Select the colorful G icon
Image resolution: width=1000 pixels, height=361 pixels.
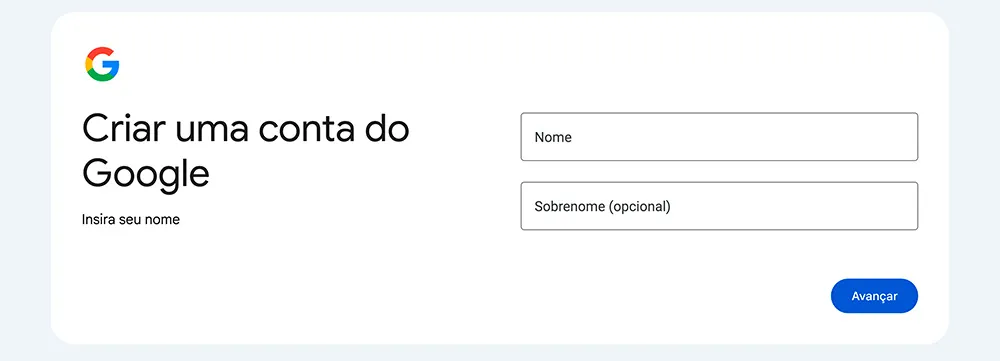pyautogui.click(x=102, y=64)
